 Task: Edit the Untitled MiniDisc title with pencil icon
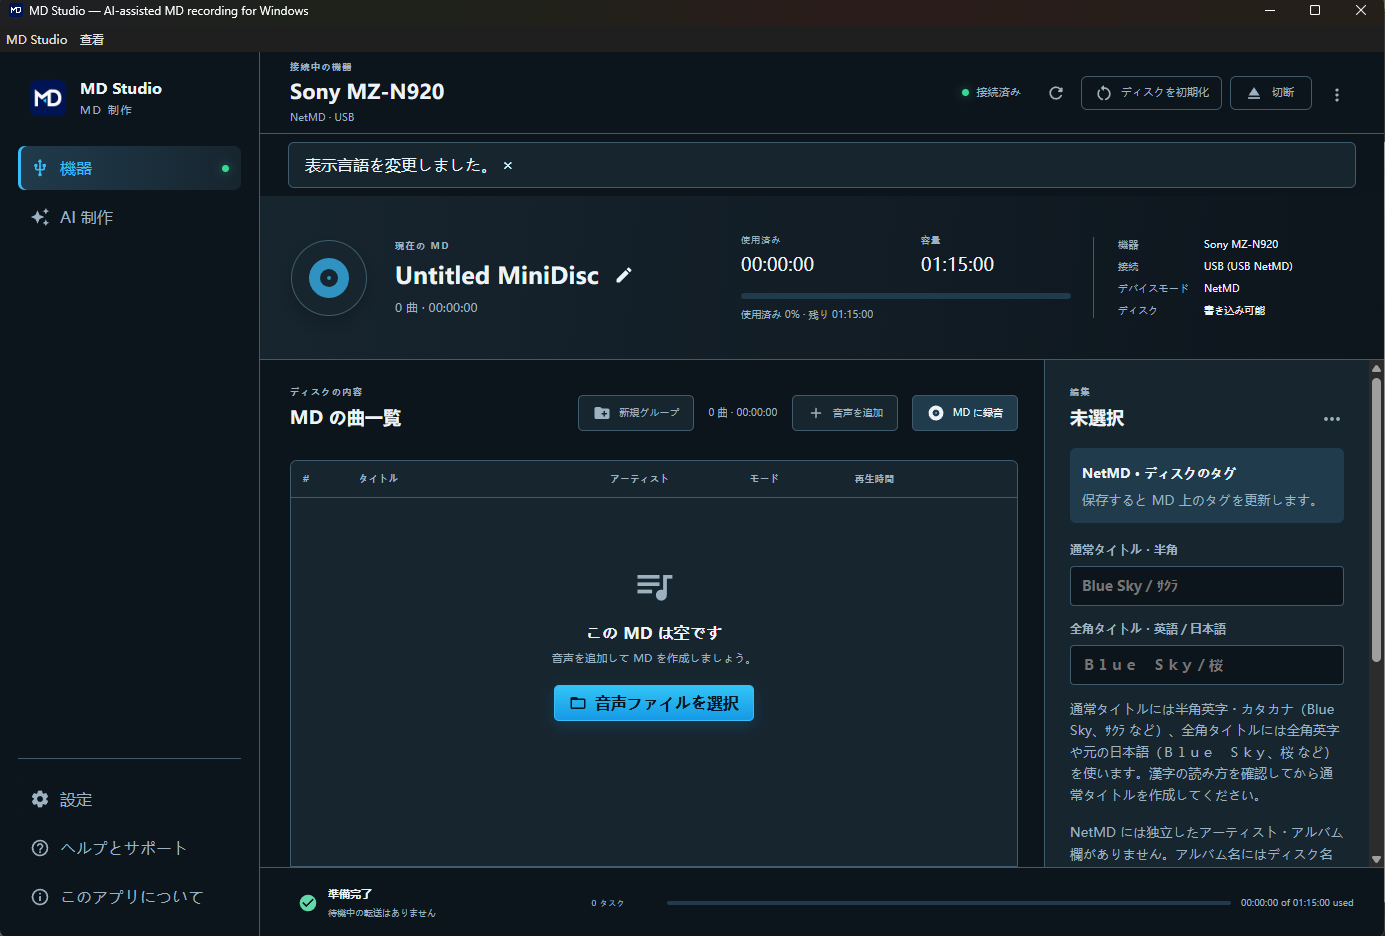pyautogui.click(x=624, y=275)
